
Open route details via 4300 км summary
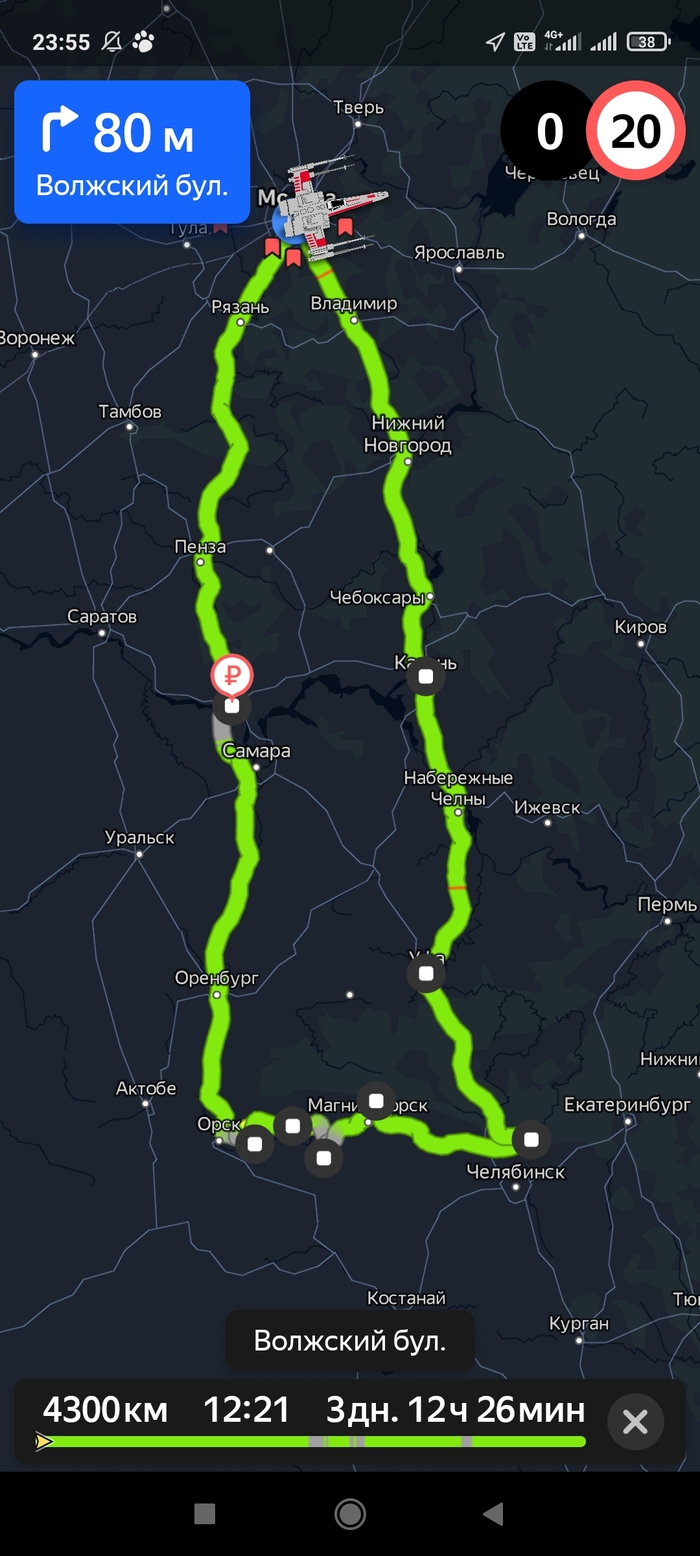(x=105, y=1410)
